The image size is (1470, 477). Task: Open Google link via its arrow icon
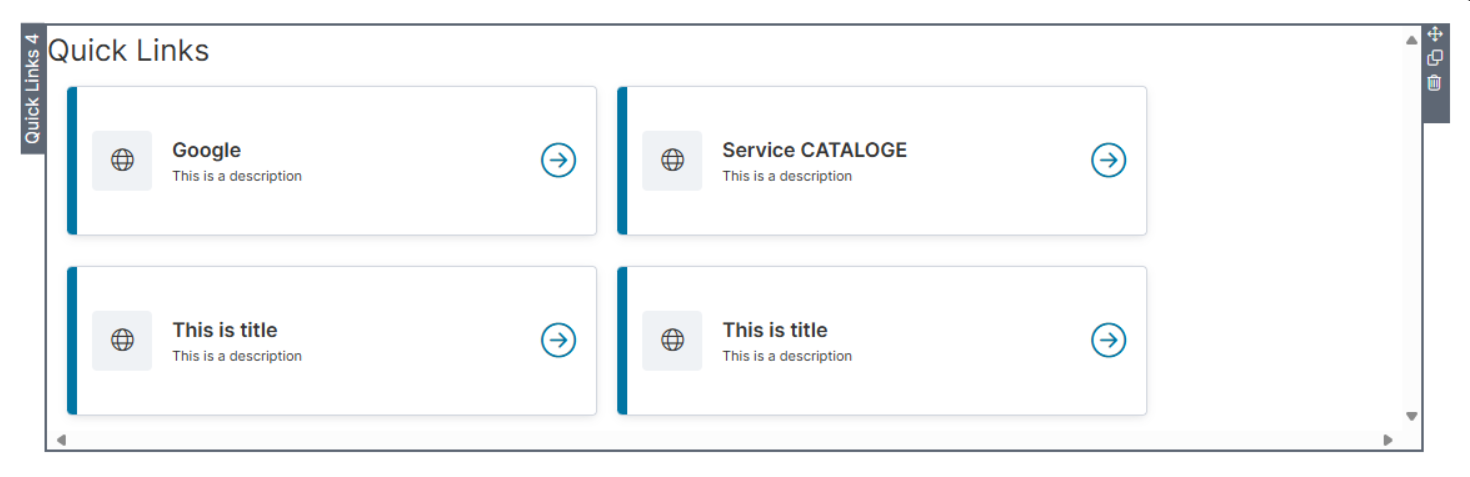pyautogui.click(x=558, y=160)
